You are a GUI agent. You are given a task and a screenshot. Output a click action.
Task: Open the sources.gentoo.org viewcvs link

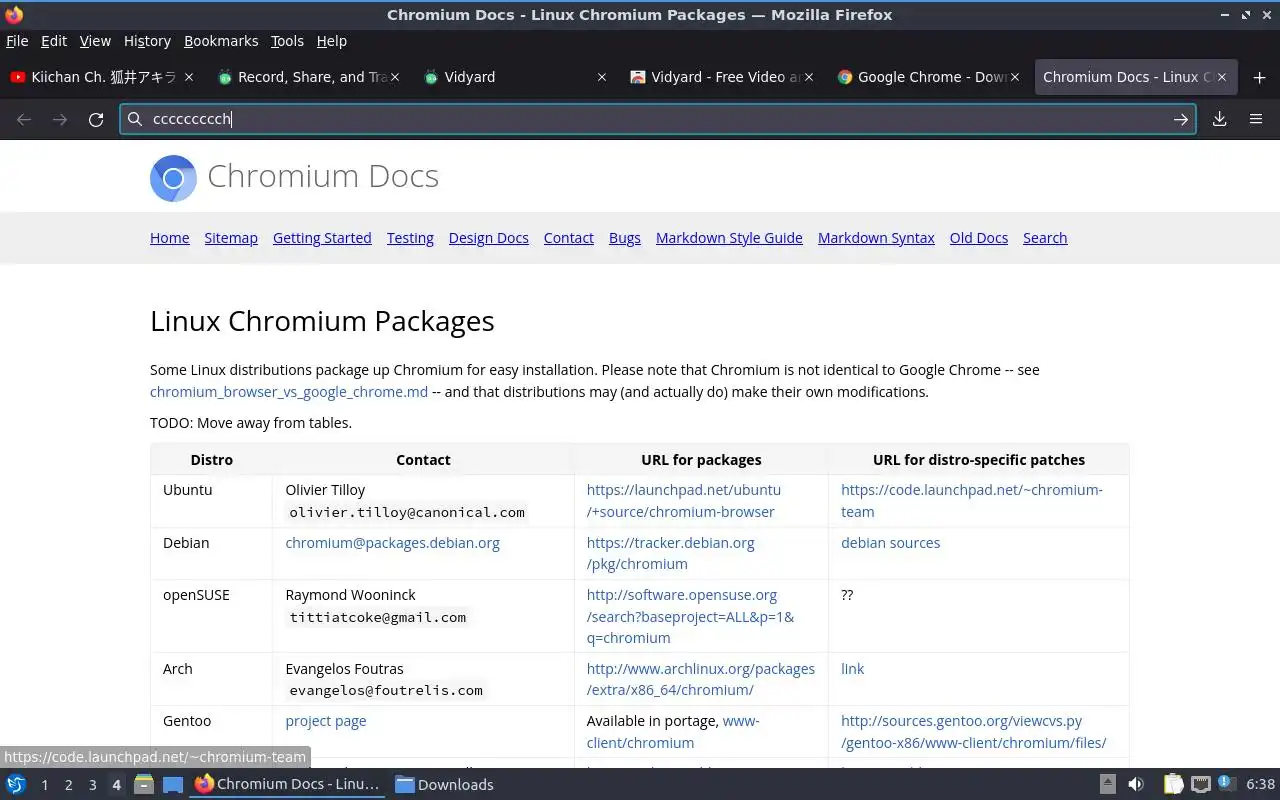pyautogui.click(x=973, y=732)
